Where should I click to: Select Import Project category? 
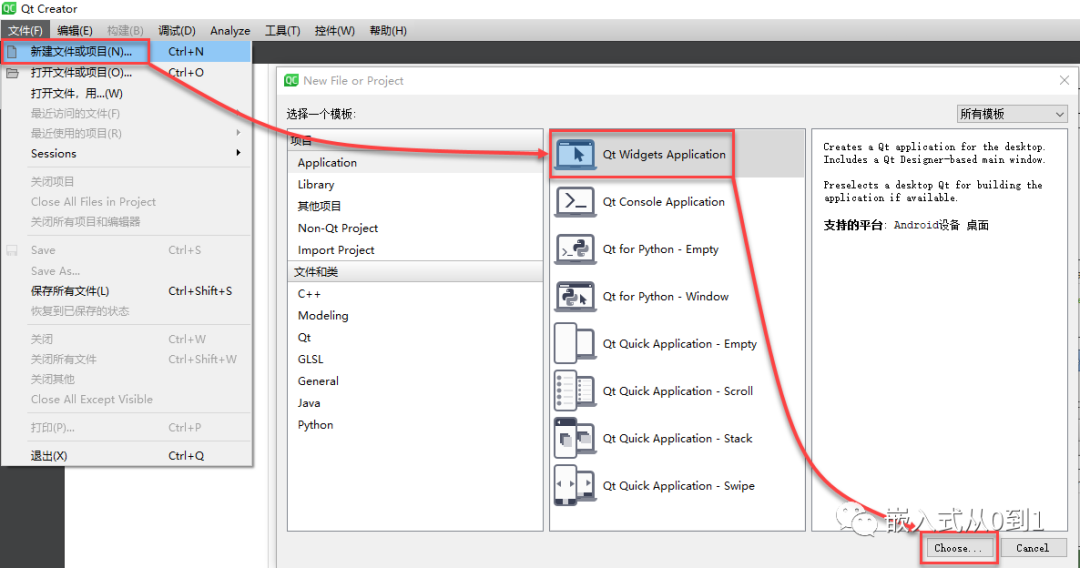tap(415, 250)
